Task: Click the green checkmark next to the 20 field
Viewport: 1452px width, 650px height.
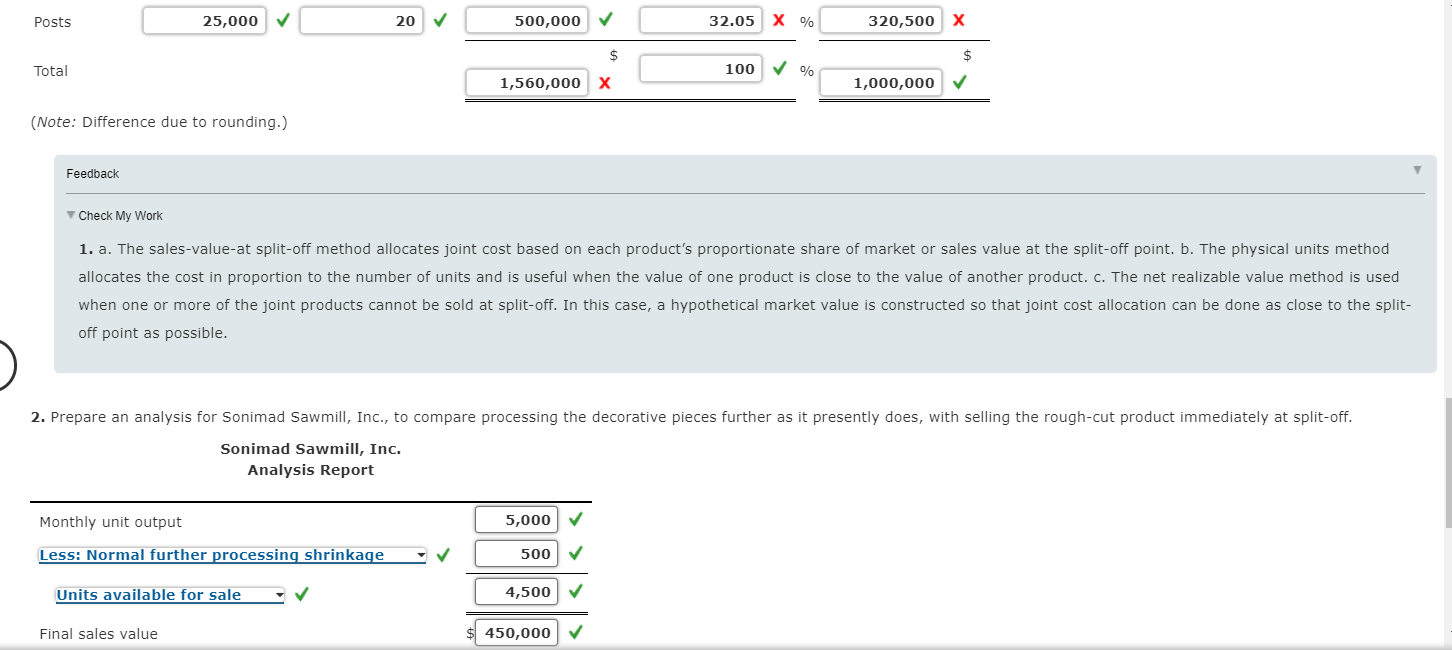Action: (438, 19)
